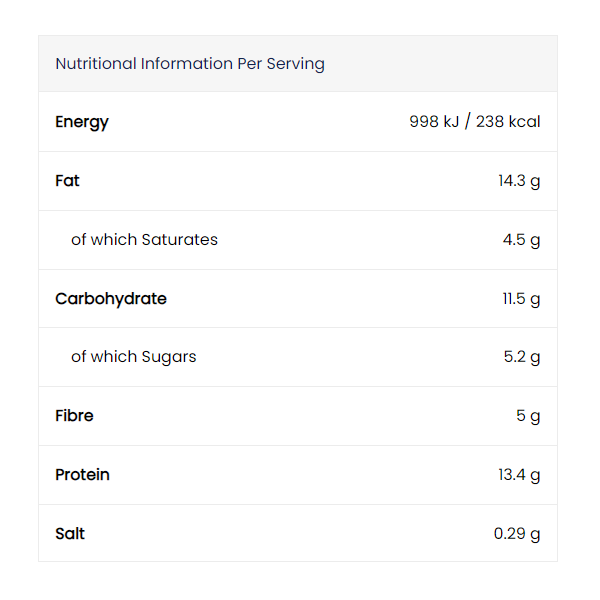
Task: Select the Protein row label
Action: tap(82, 475)
